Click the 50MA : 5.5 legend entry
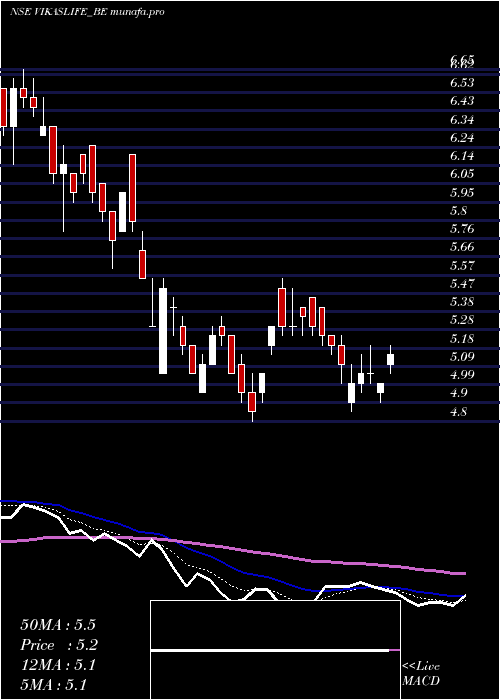This screenshot has height=700, width=500. pyautogui.click(x=58, y=624)
